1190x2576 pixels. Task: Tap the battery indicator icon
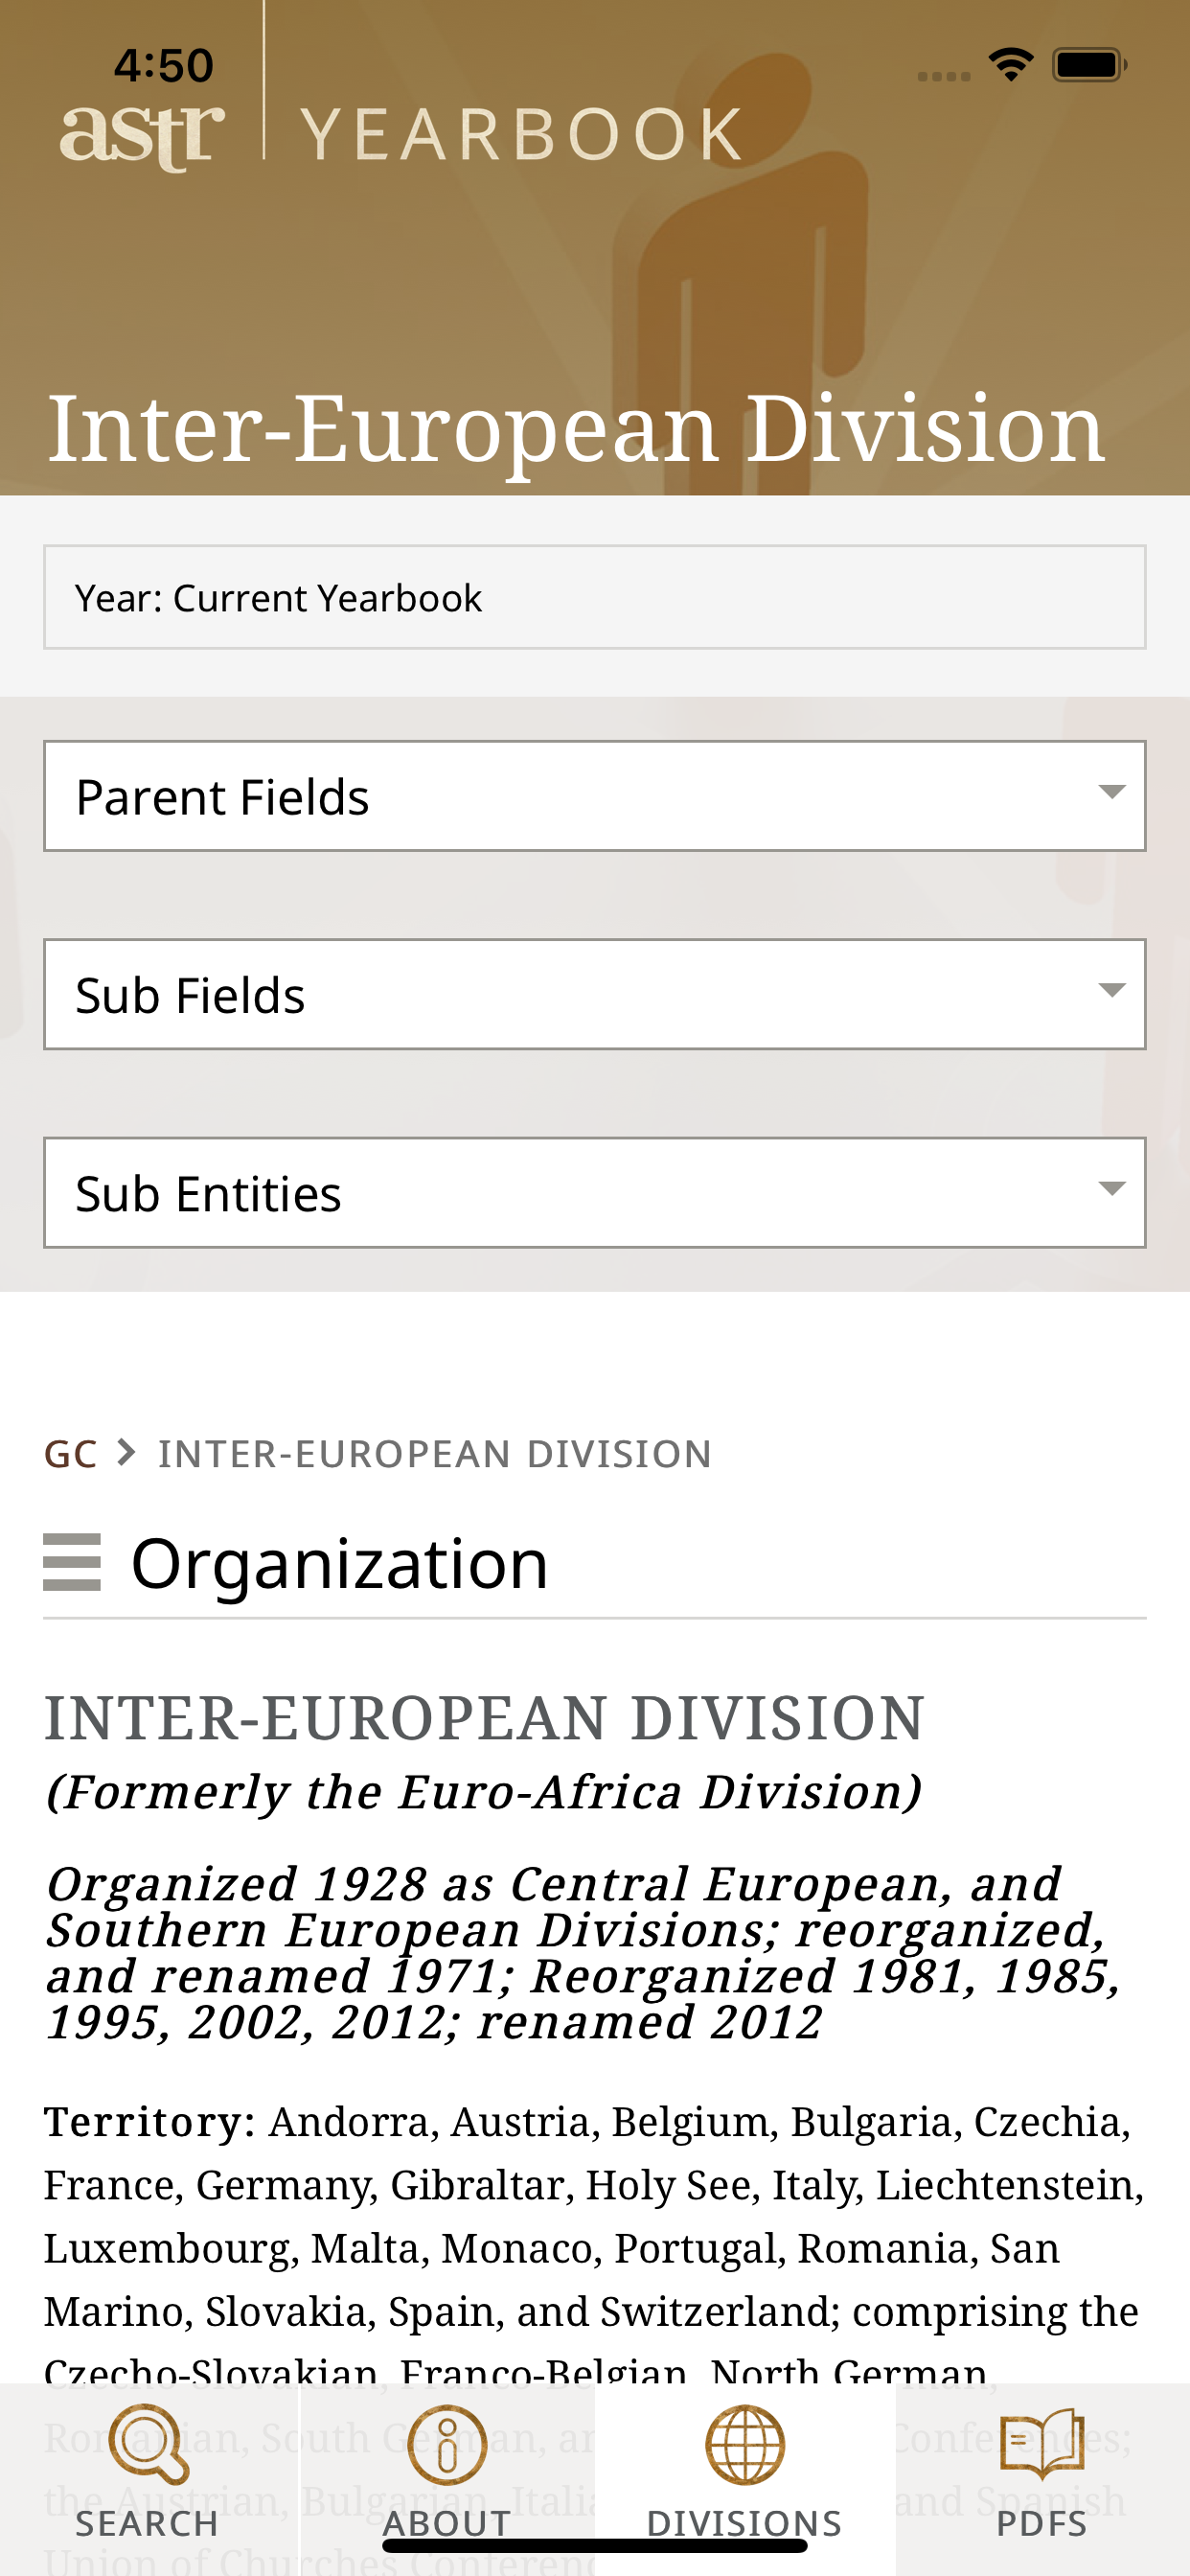coord(1089,65)
